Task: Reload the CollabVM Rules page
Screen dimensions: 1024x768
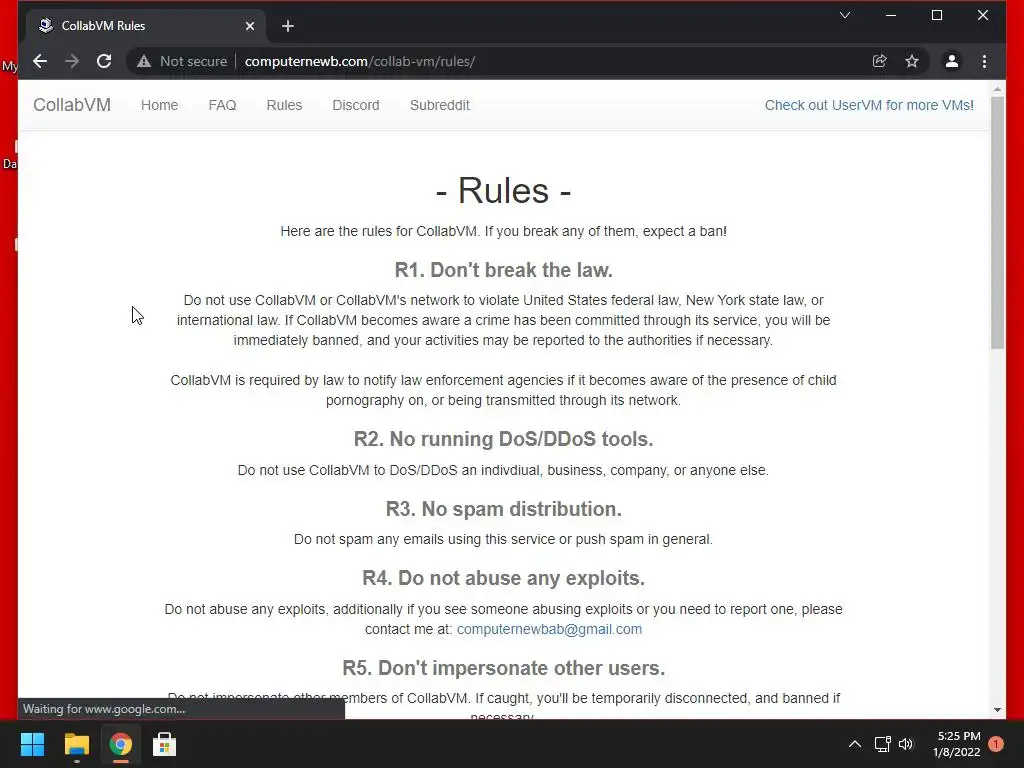Action: (x=104, y=61)
